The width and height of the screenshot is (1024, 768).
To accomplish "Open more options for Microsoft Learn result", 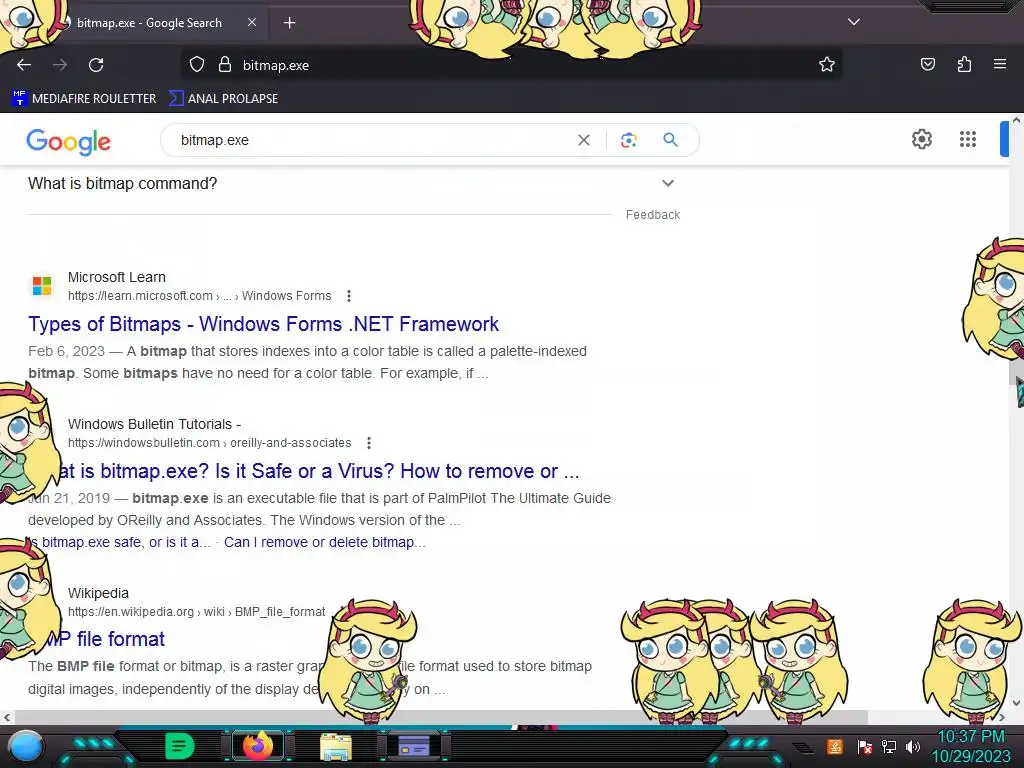I will pos(349,296).
